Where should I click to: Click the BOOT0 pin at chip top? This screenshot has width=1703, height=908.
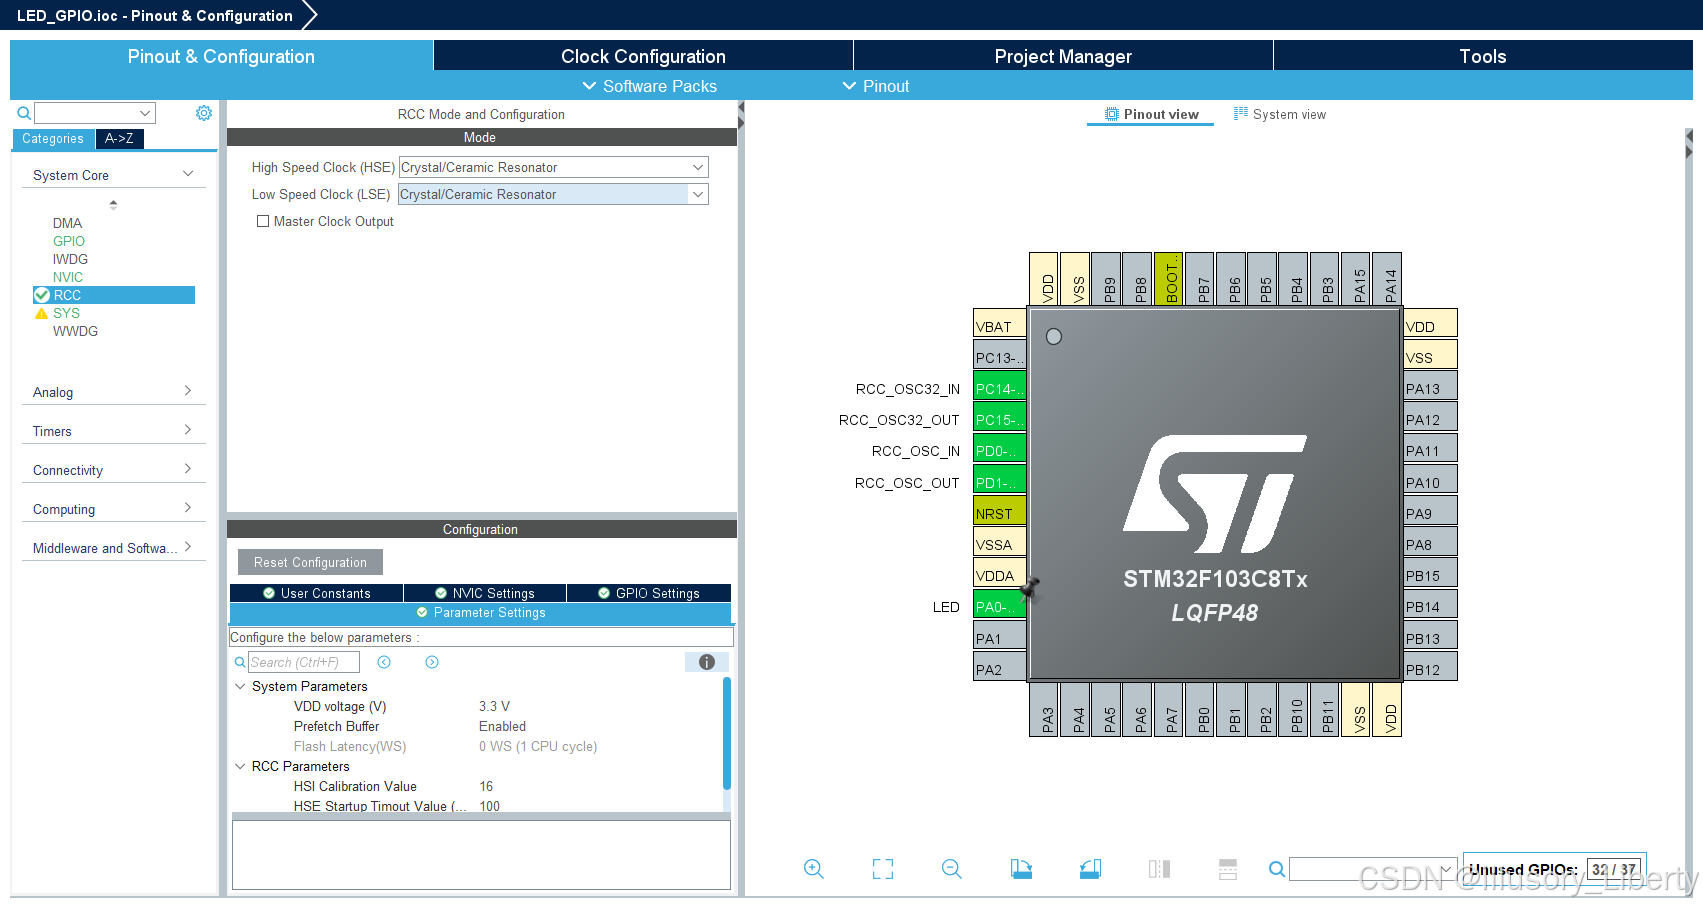point(1168,278)
